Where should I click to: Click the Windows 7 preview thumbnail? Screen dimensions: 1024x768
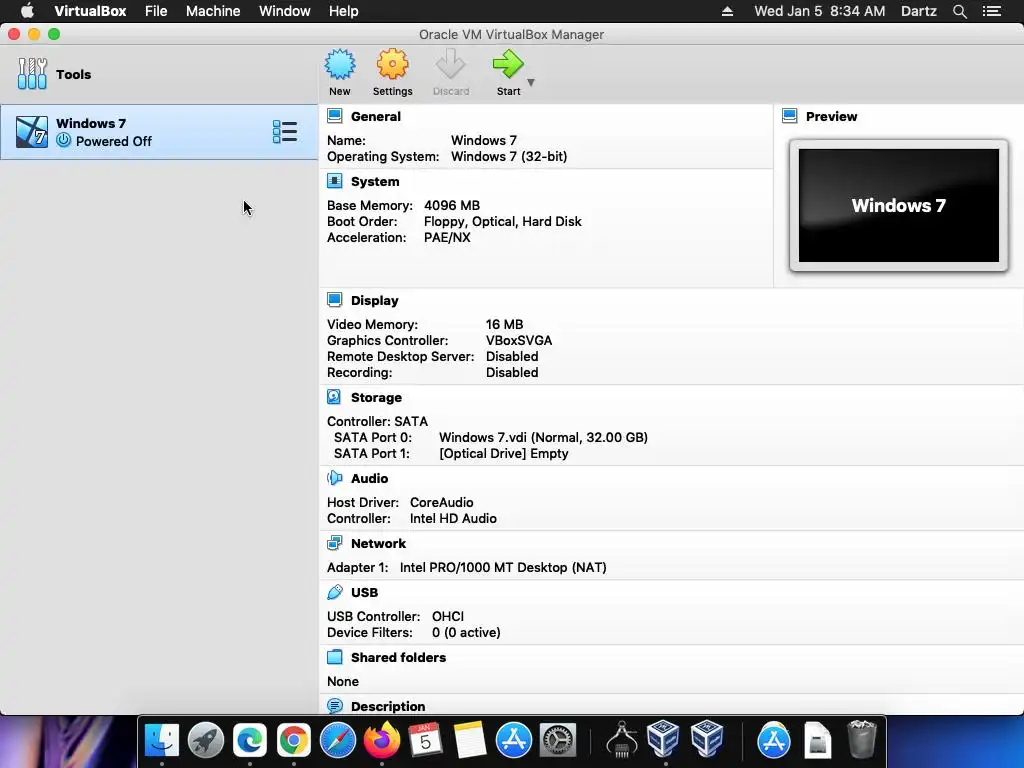coord(899,205)
